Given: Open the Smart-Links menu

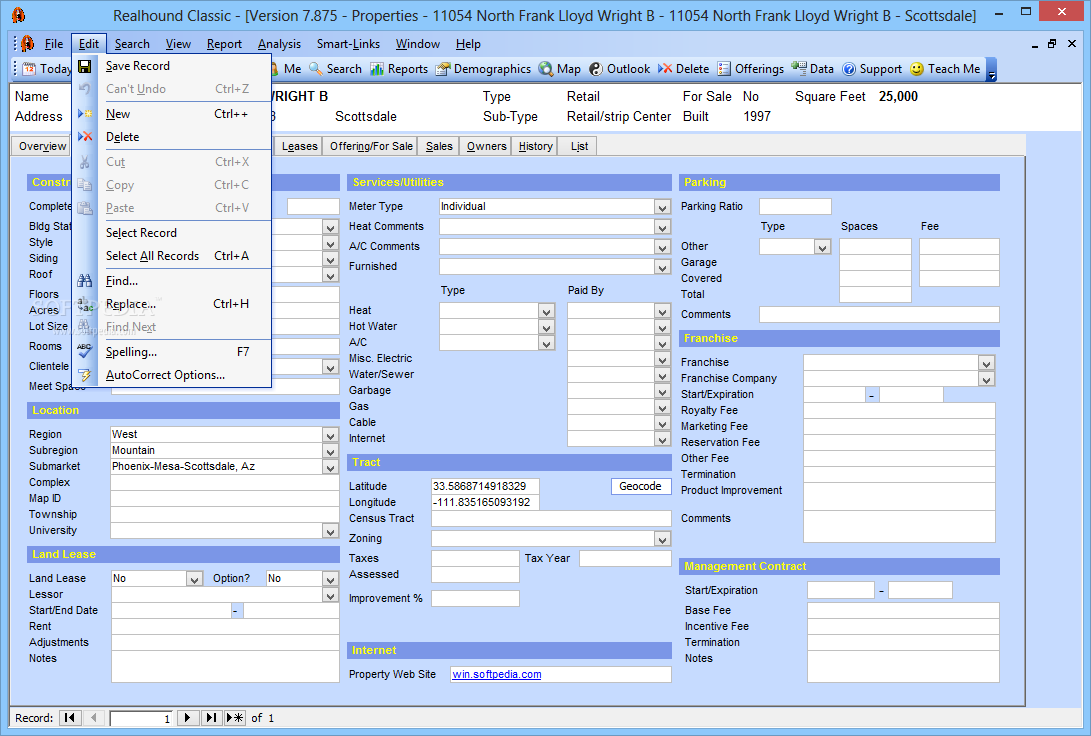Looking at the screenshot, I should pyautogui.click(x=348, y=44).
